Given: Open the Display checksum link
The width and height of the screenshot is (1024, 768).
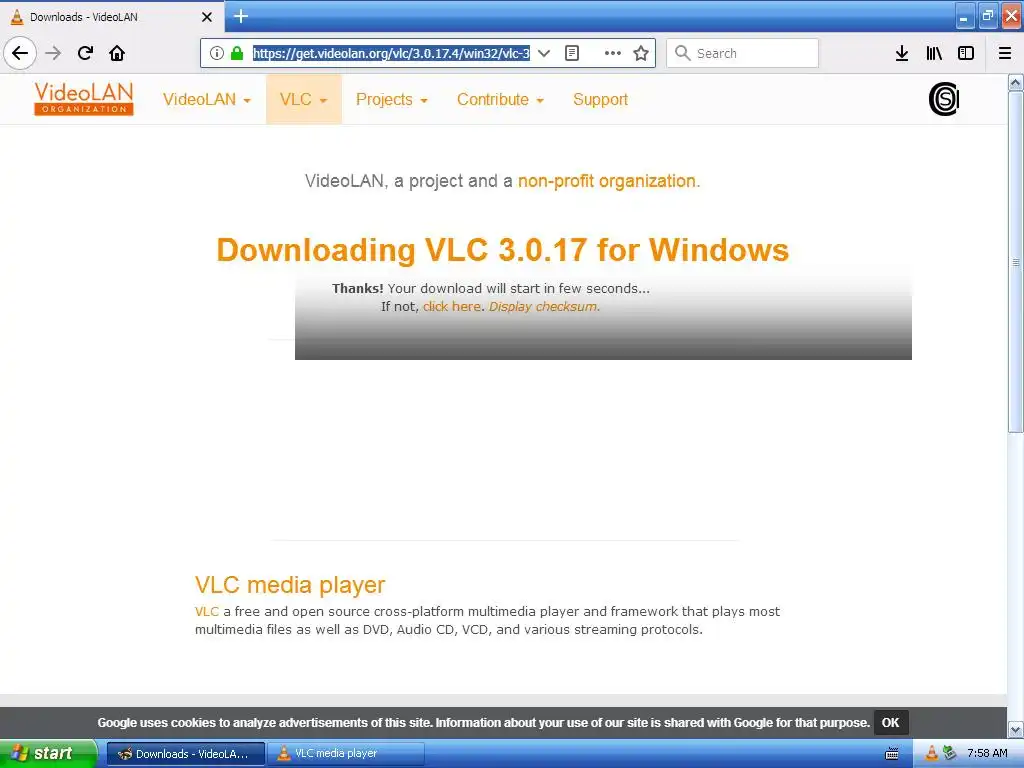Looking at the screenshot, I should coord(544,306).
